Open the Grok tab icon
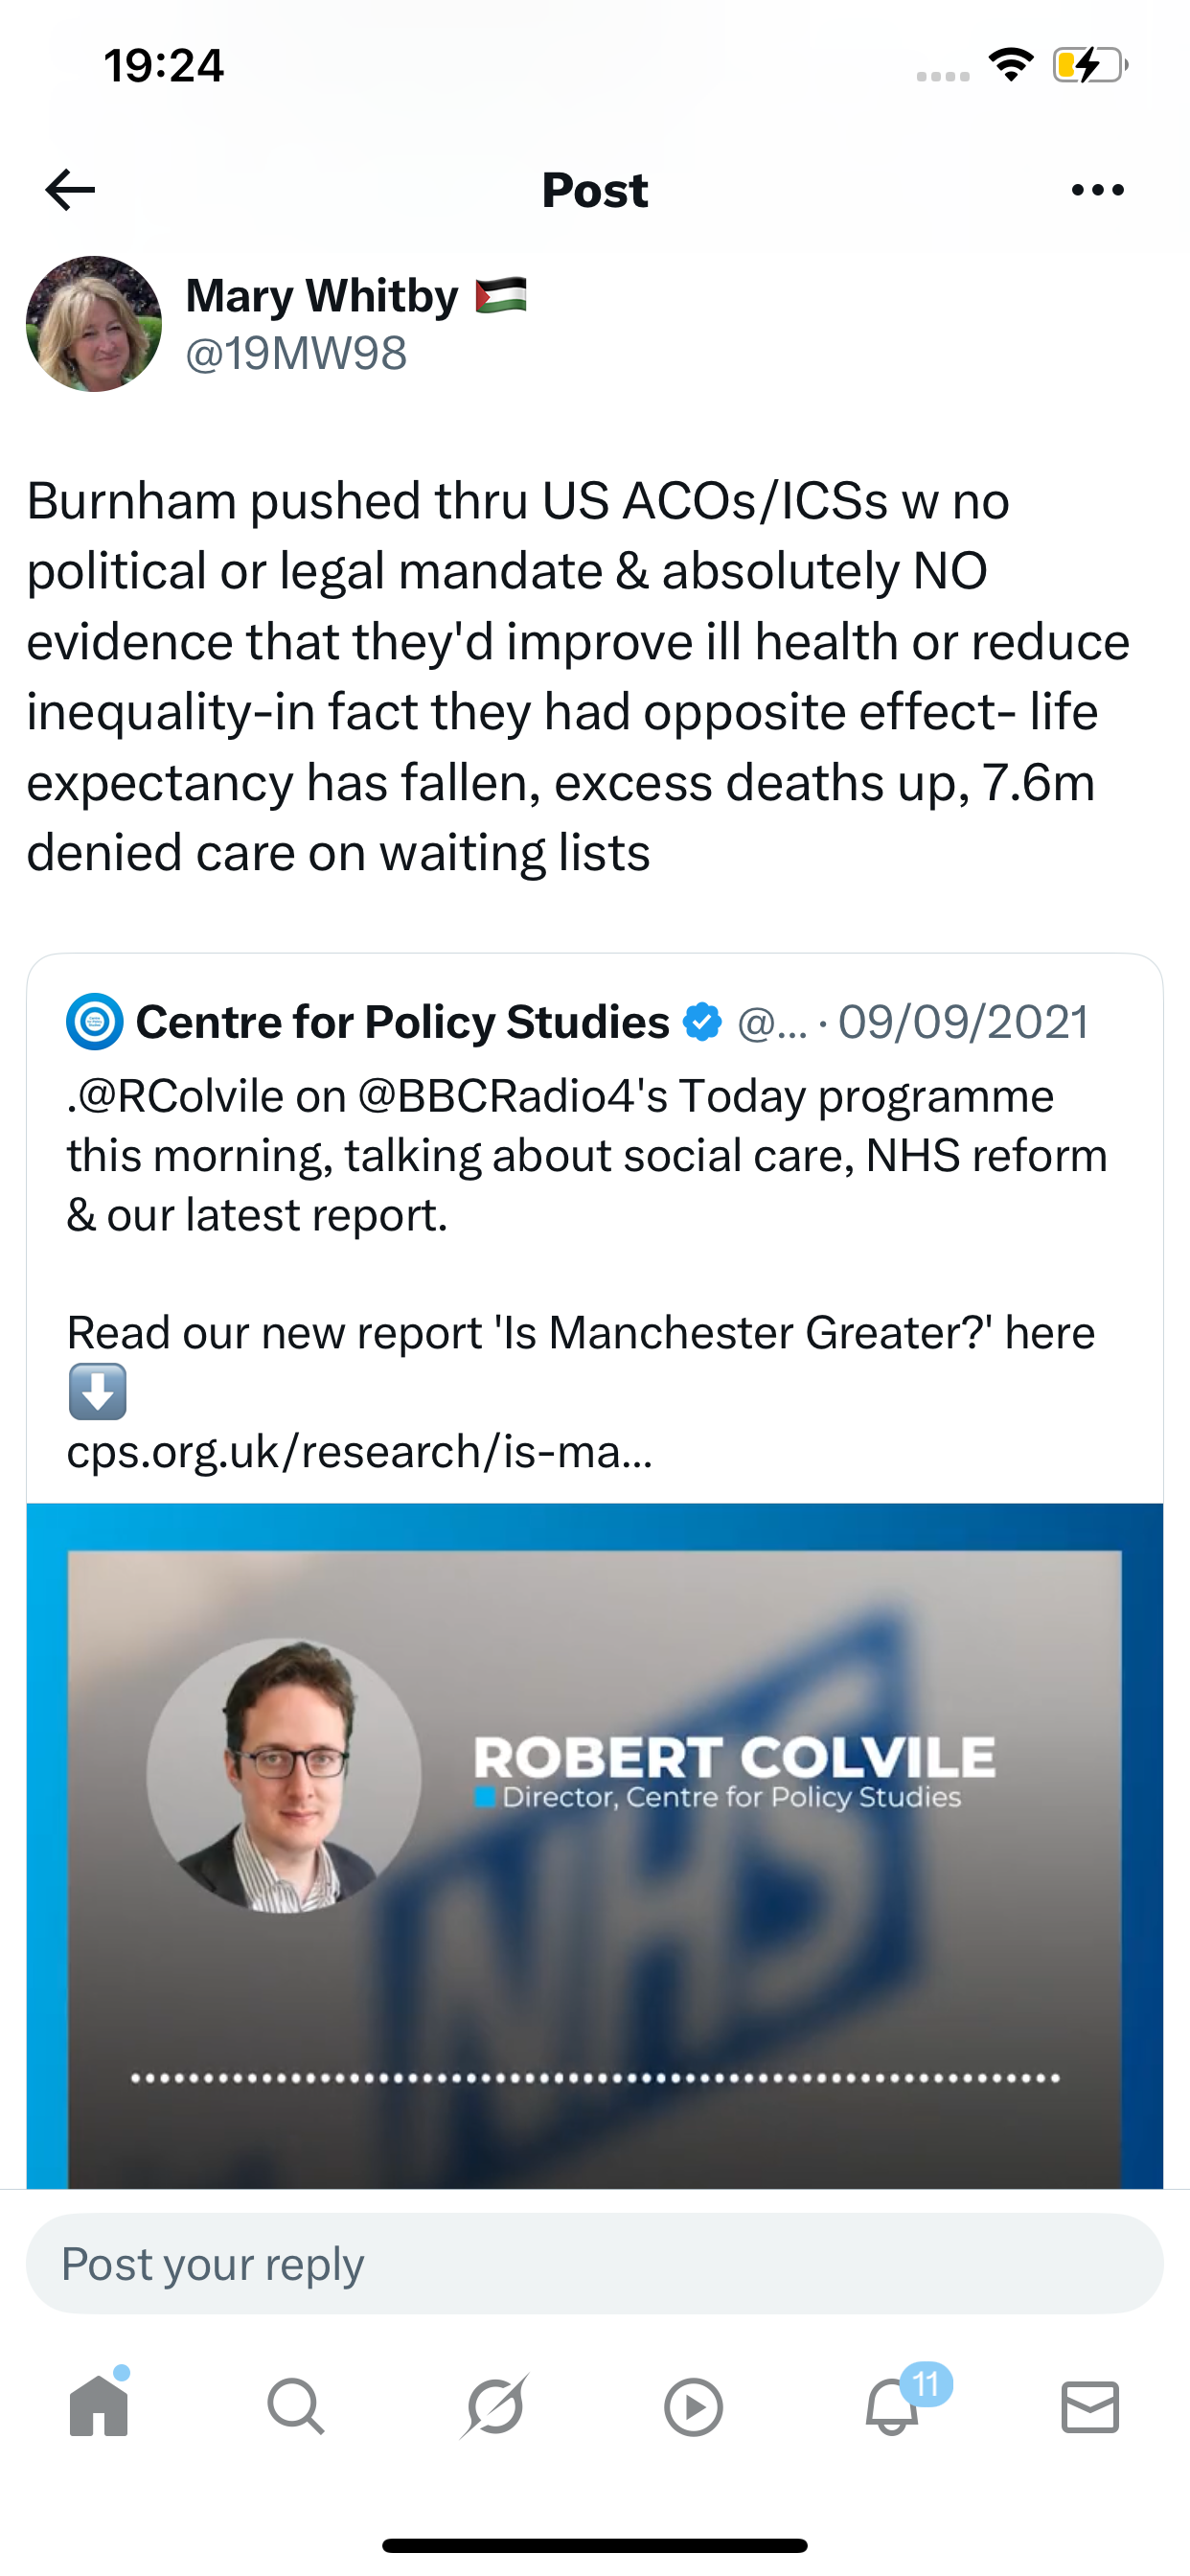1190x2576 pixels. click(495, 2406)
